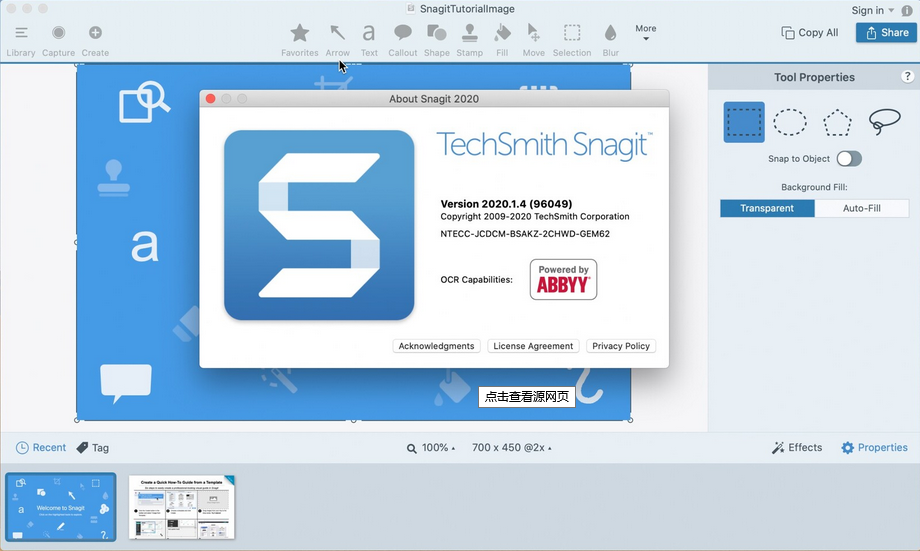Select the Welcome to Snagit thumbnail
This screenshot has width=920, height=551.
[60, 507]
